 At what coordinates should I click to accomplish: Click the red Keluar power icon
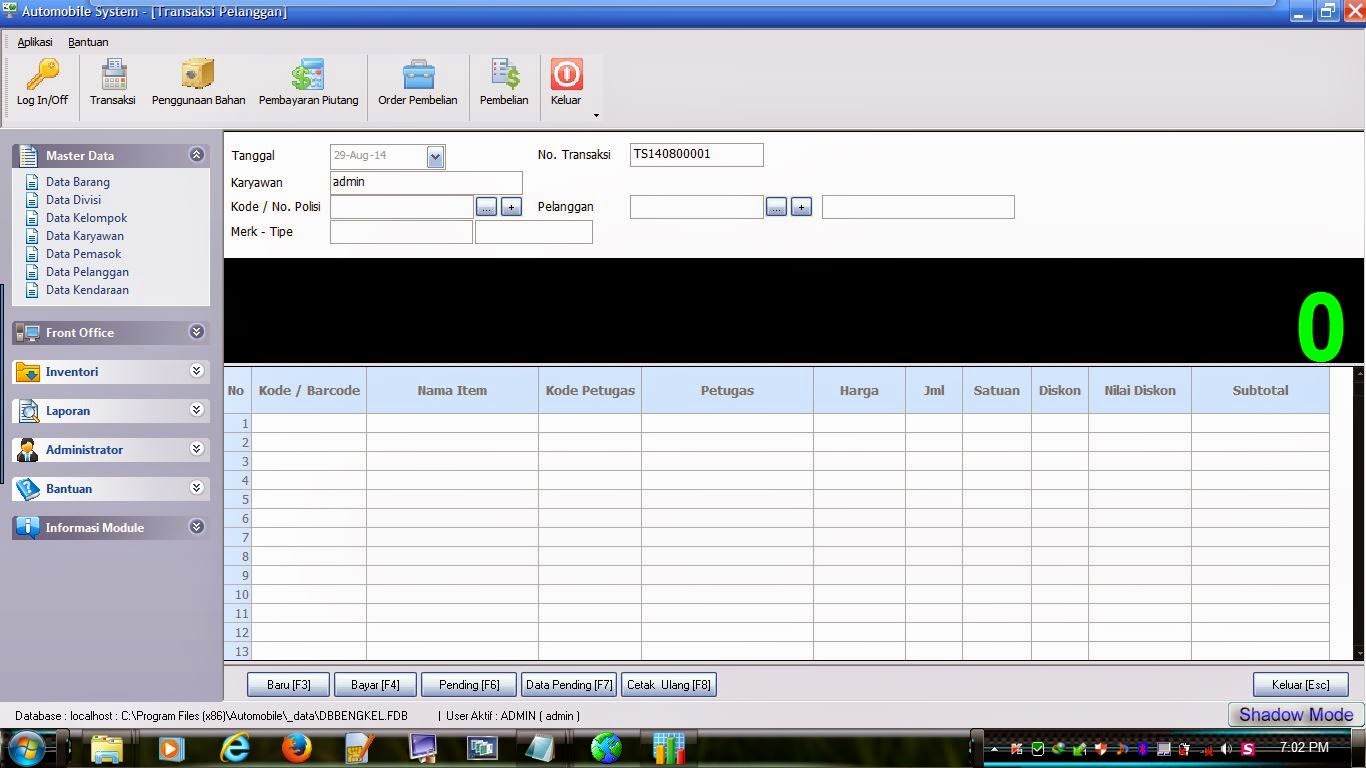coord(566,75)
